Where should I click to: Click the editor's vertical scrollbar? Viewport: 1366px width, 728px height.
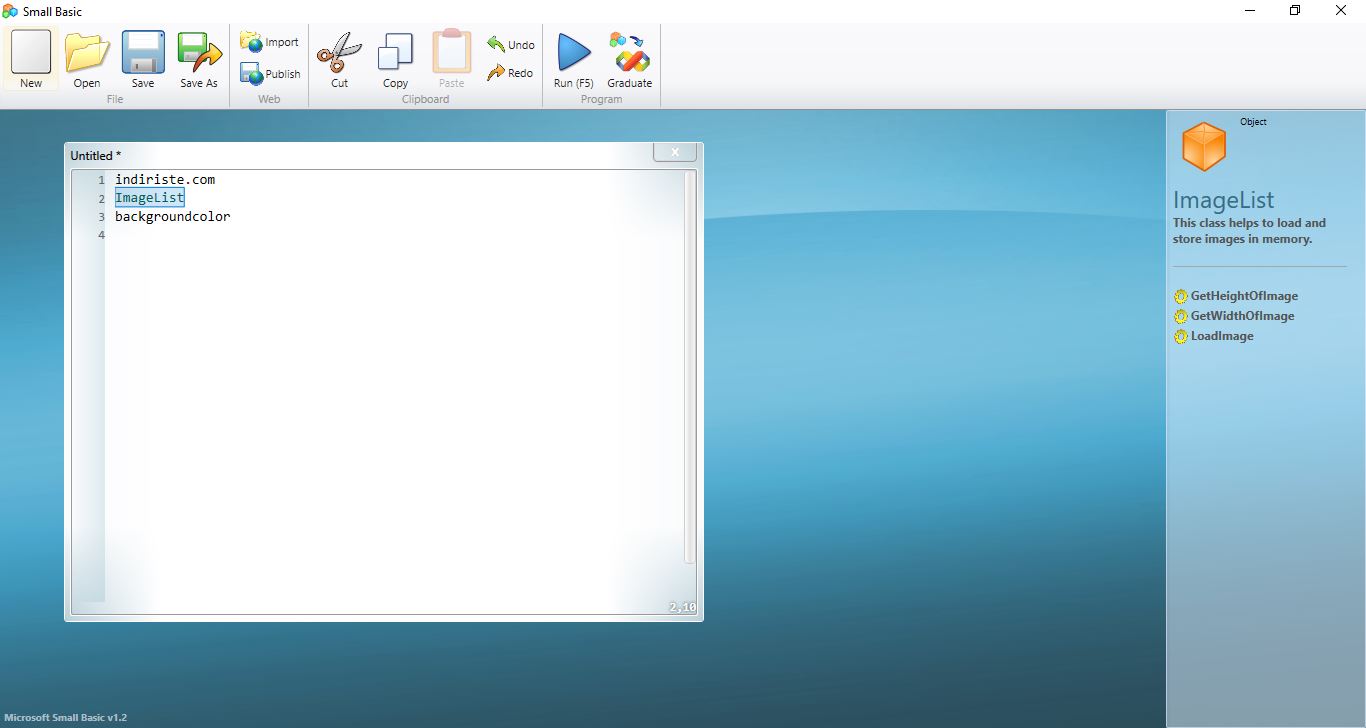tap(689, 367)
